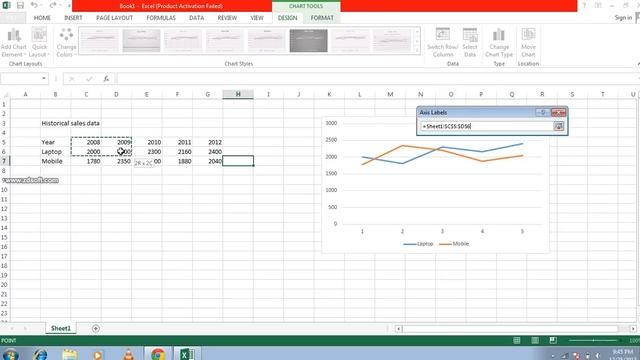Click the Change Chart Type icon
This screenshot has width=640, height=360.
[499, 43]
